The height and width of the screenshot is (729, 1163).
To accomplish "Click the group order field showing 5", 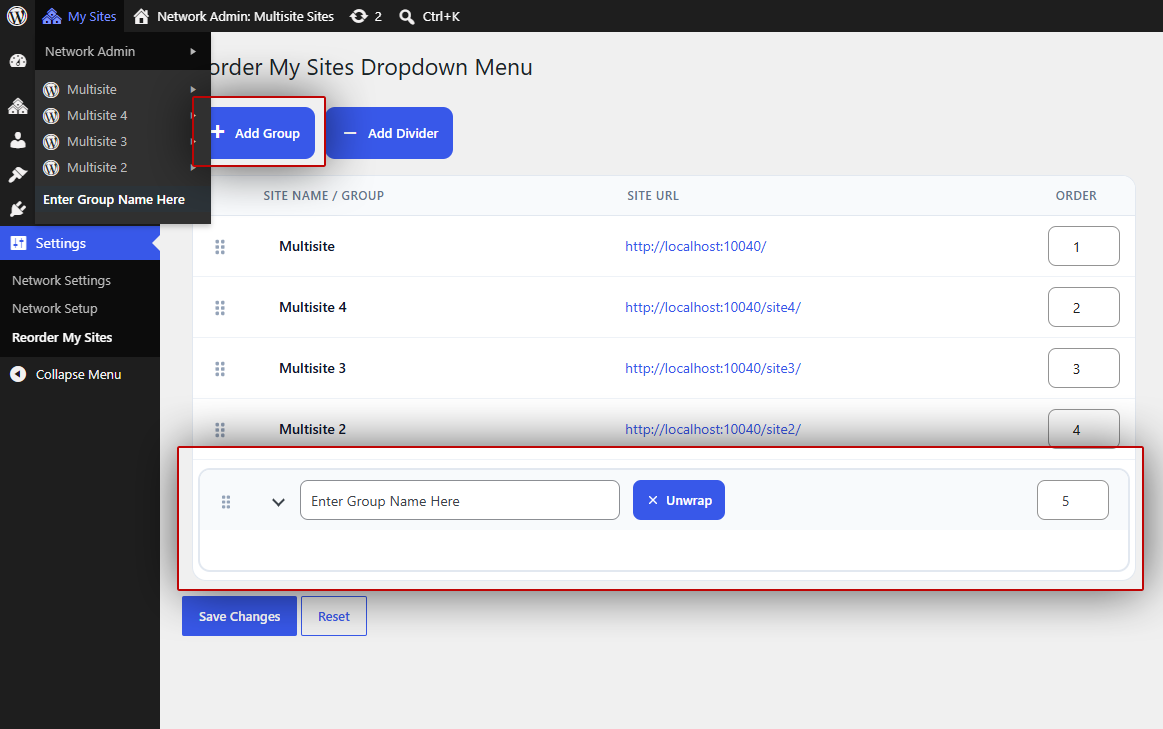I will 1073,501.
